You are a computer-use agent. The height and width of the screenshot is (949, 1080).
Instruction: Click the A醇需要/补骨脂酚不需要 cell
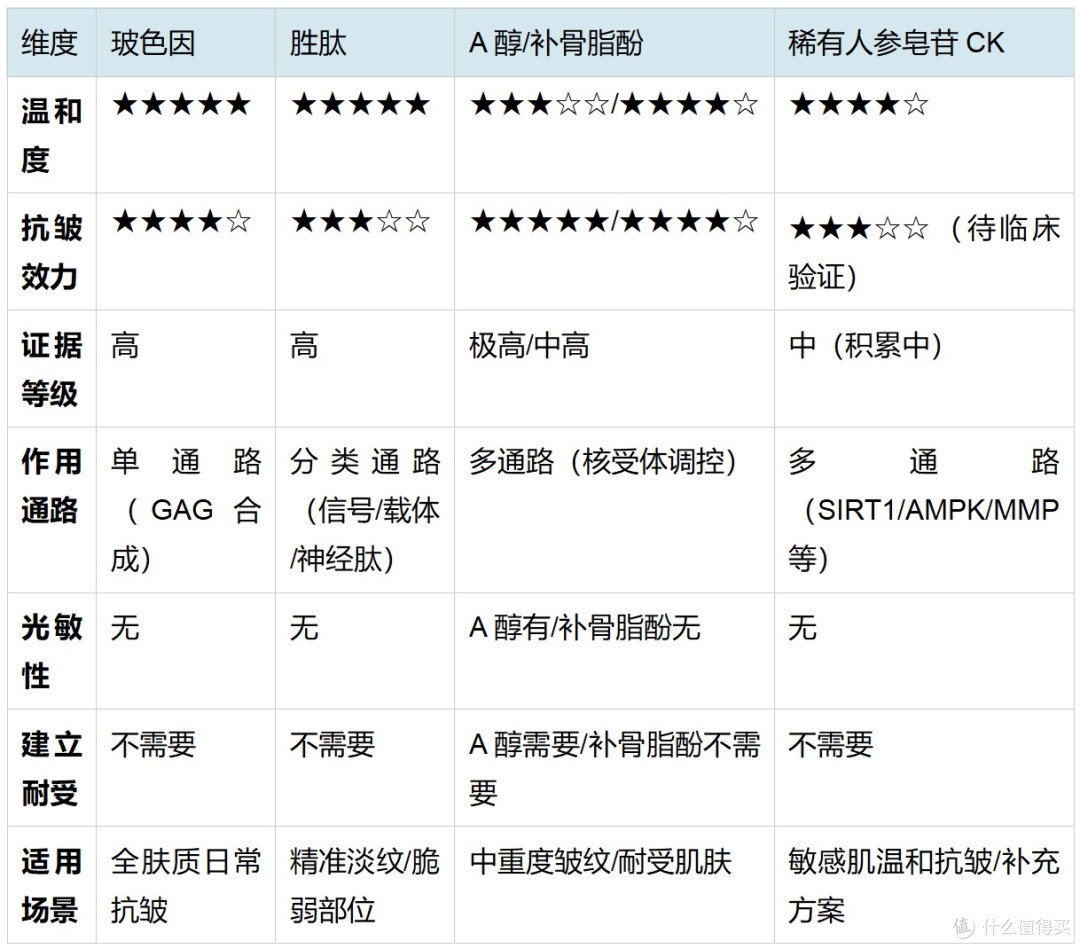[614, 769]
